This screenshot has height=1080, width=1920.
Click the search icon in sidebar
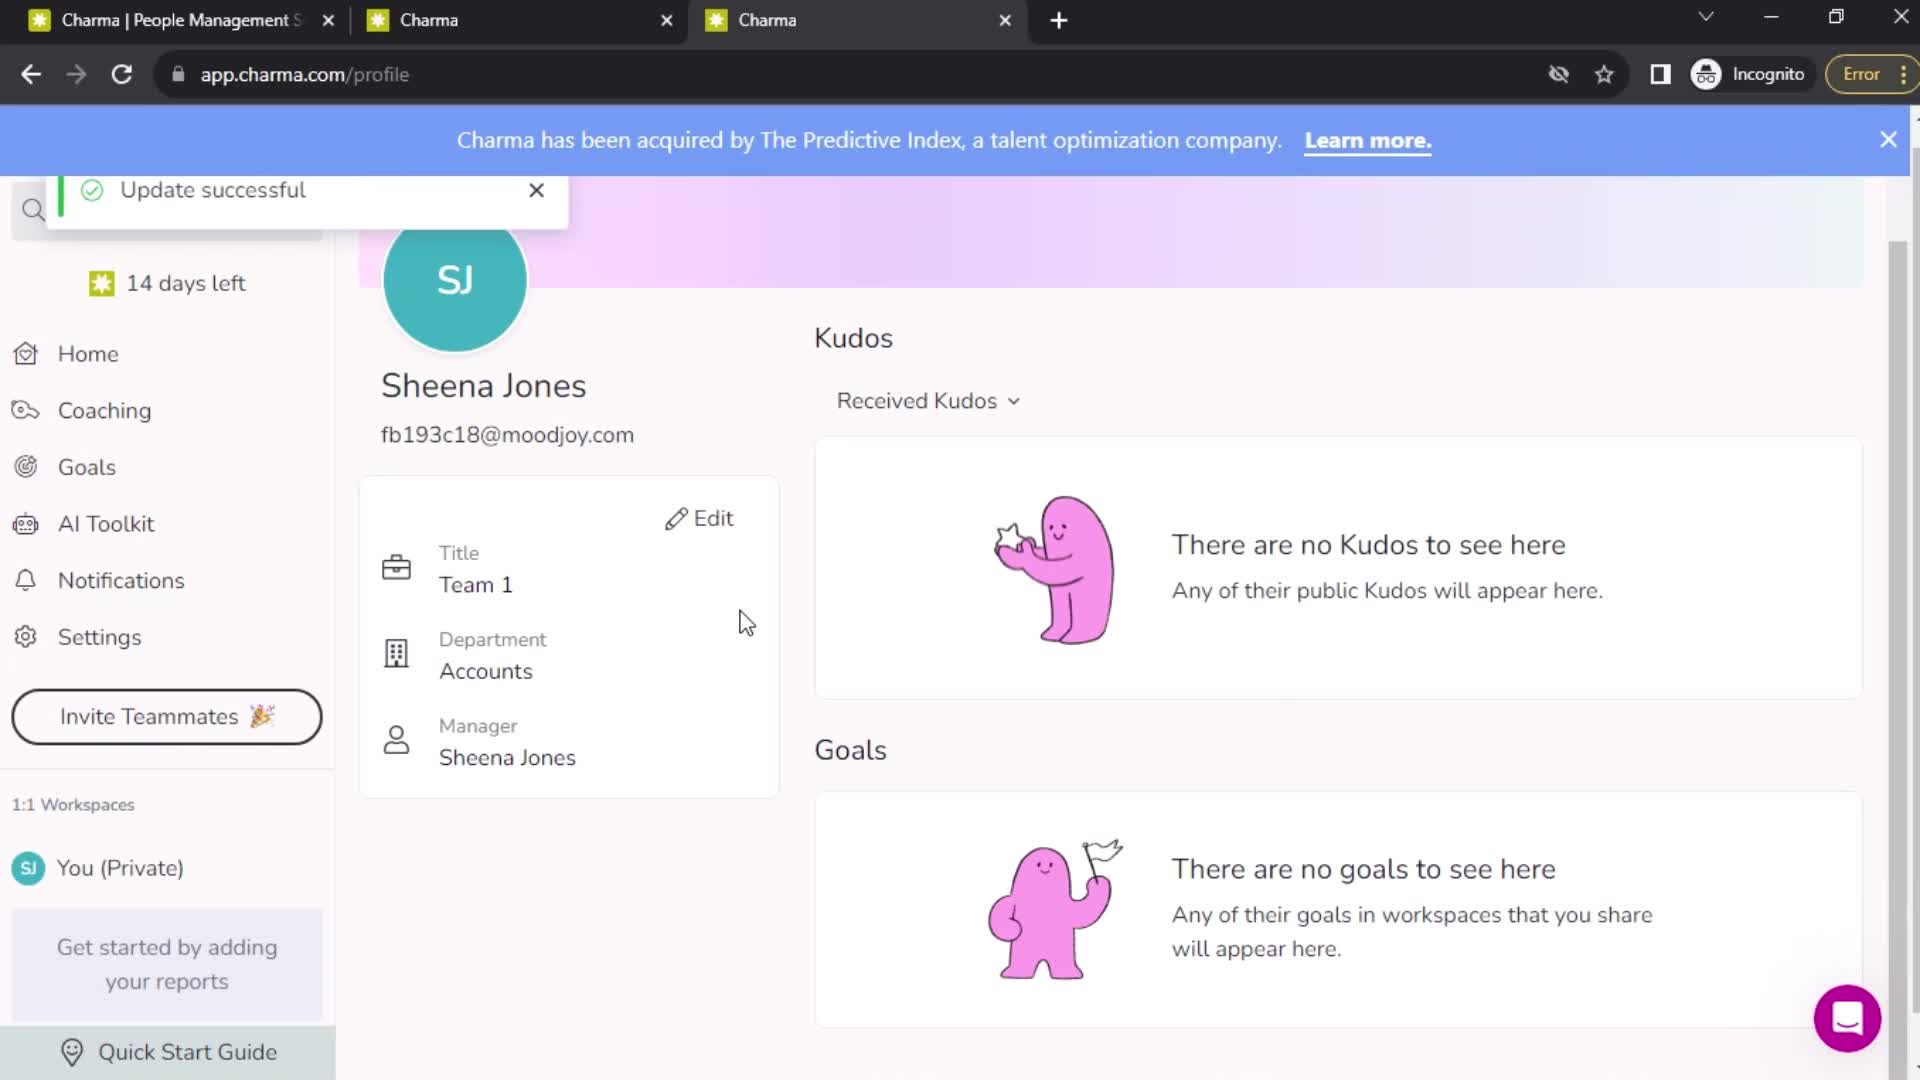click(x=33, y=210)
